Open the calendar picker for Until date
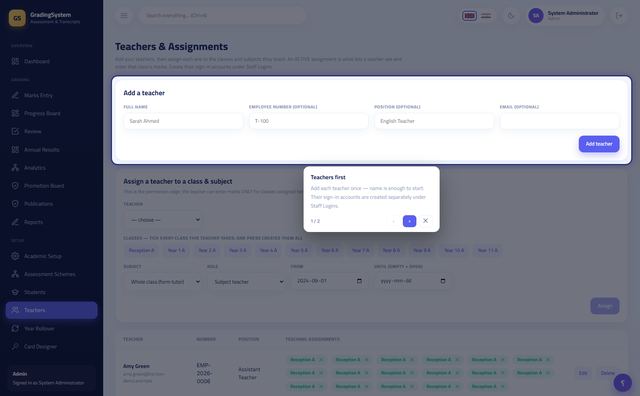The width and height of the screenshot is (640, 396). pyautogui.click(x=443, y=281)
